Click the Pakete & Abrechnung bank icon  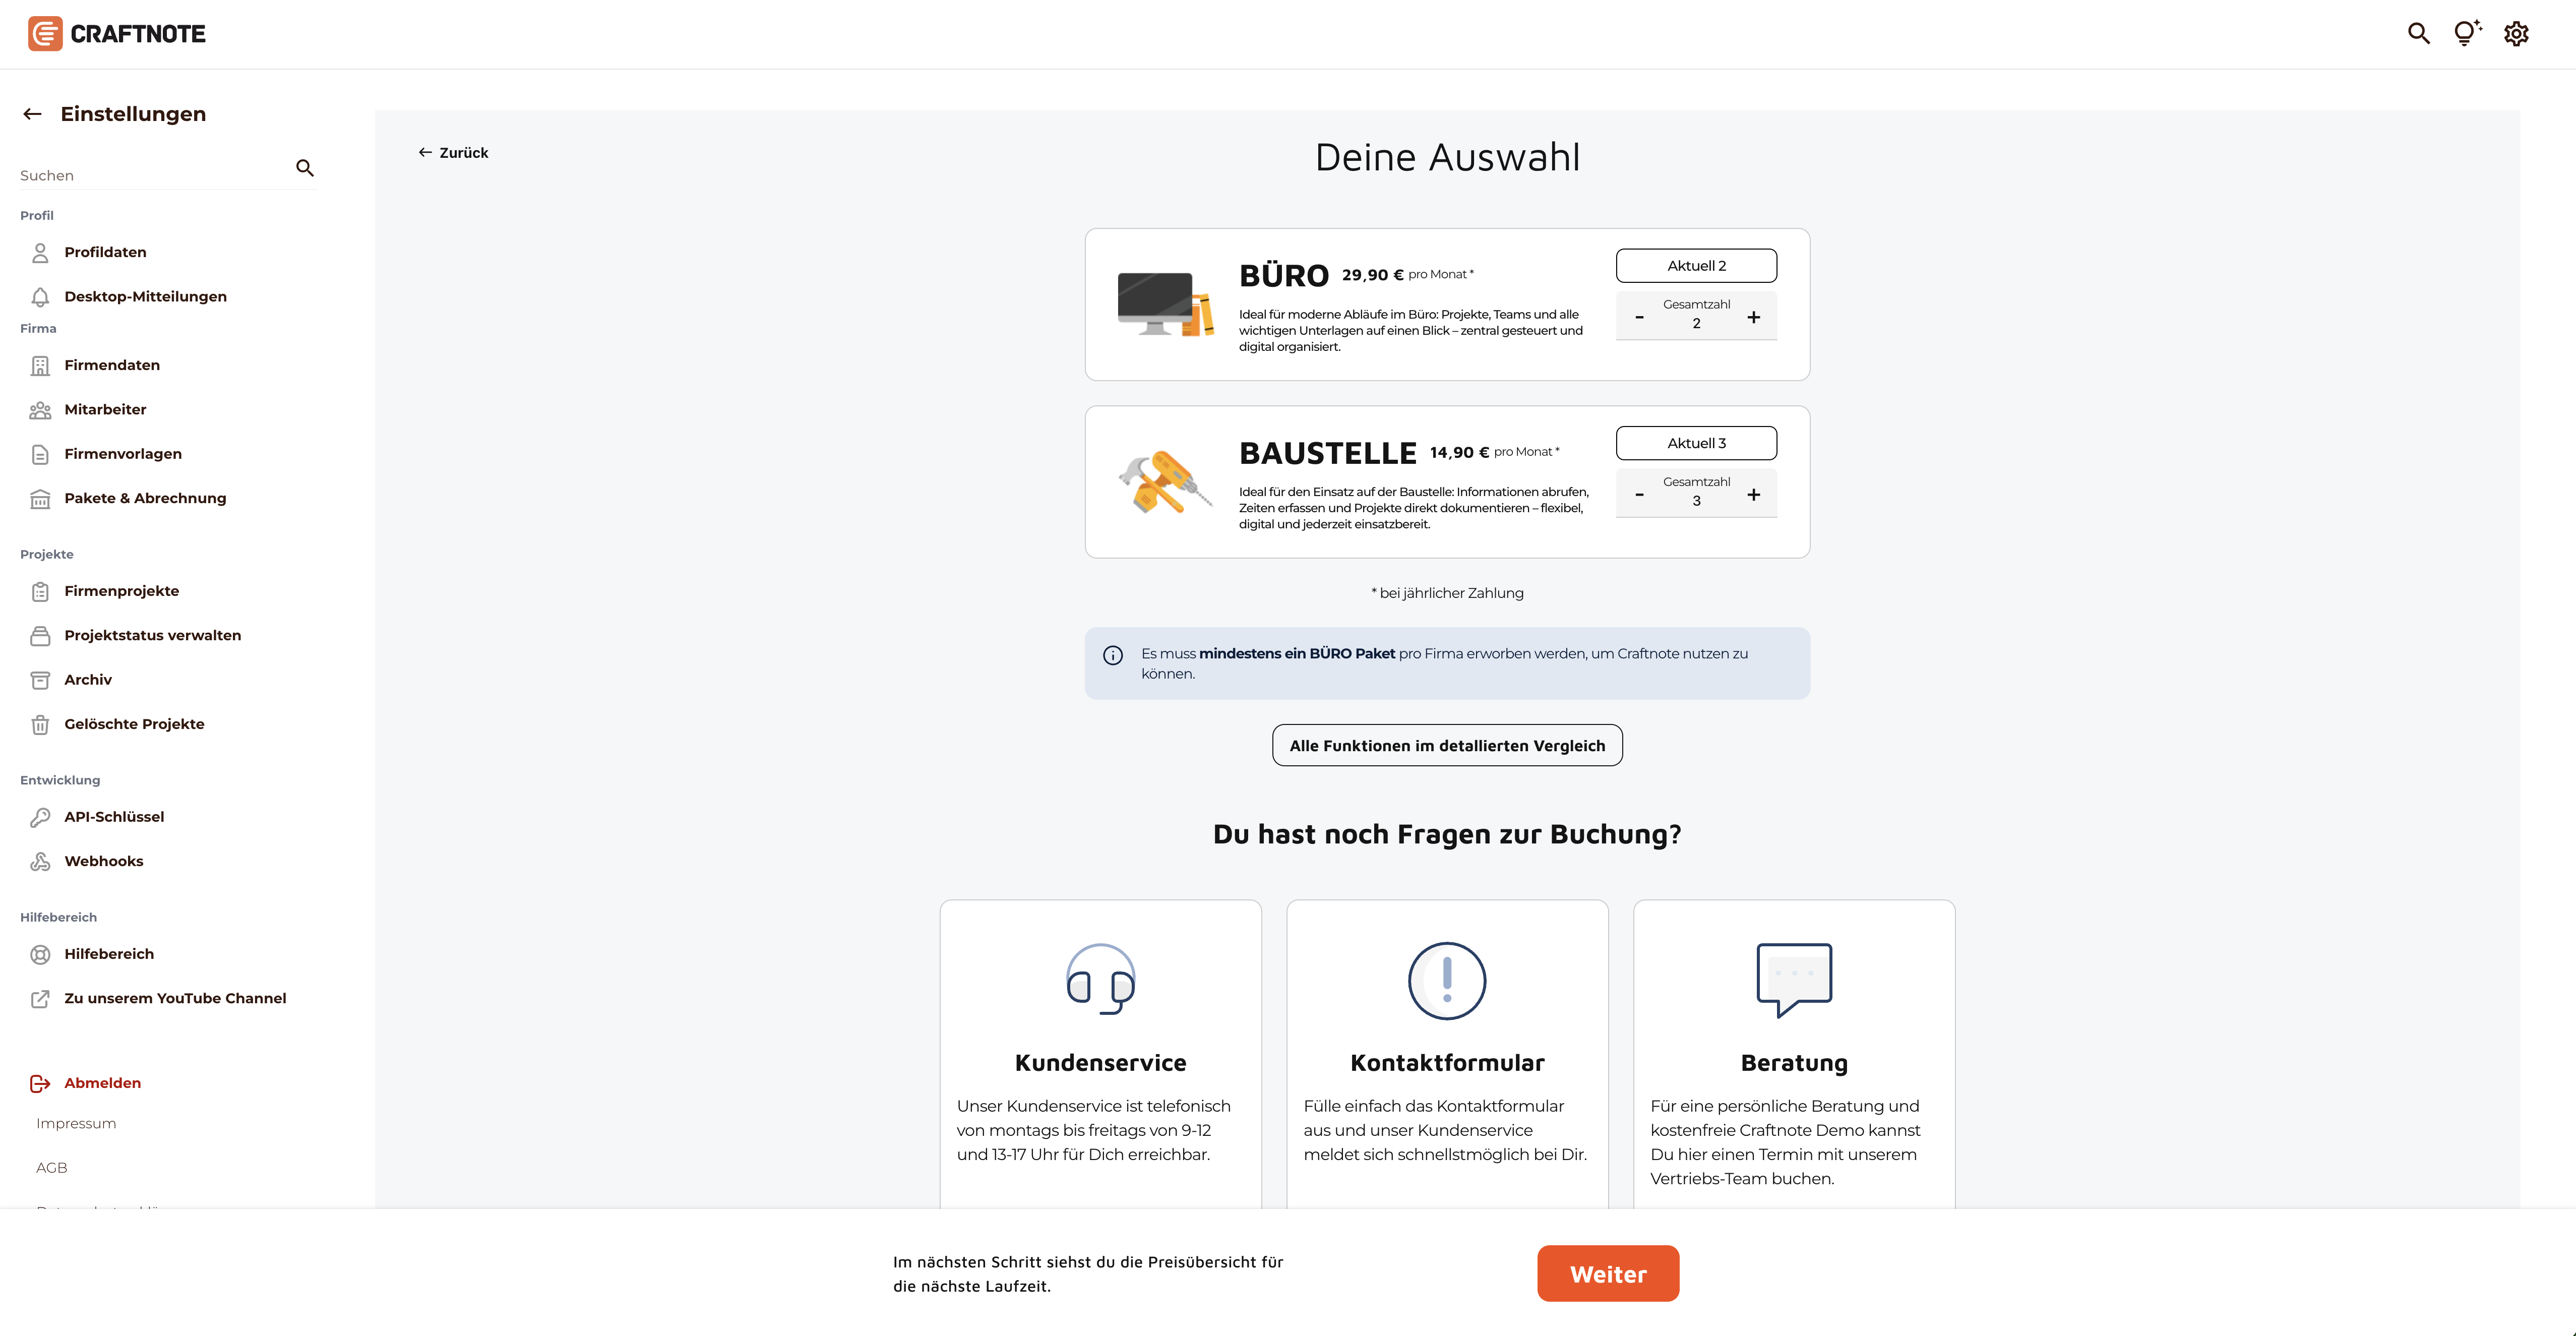pyautogui.click(x=40, y=498)
